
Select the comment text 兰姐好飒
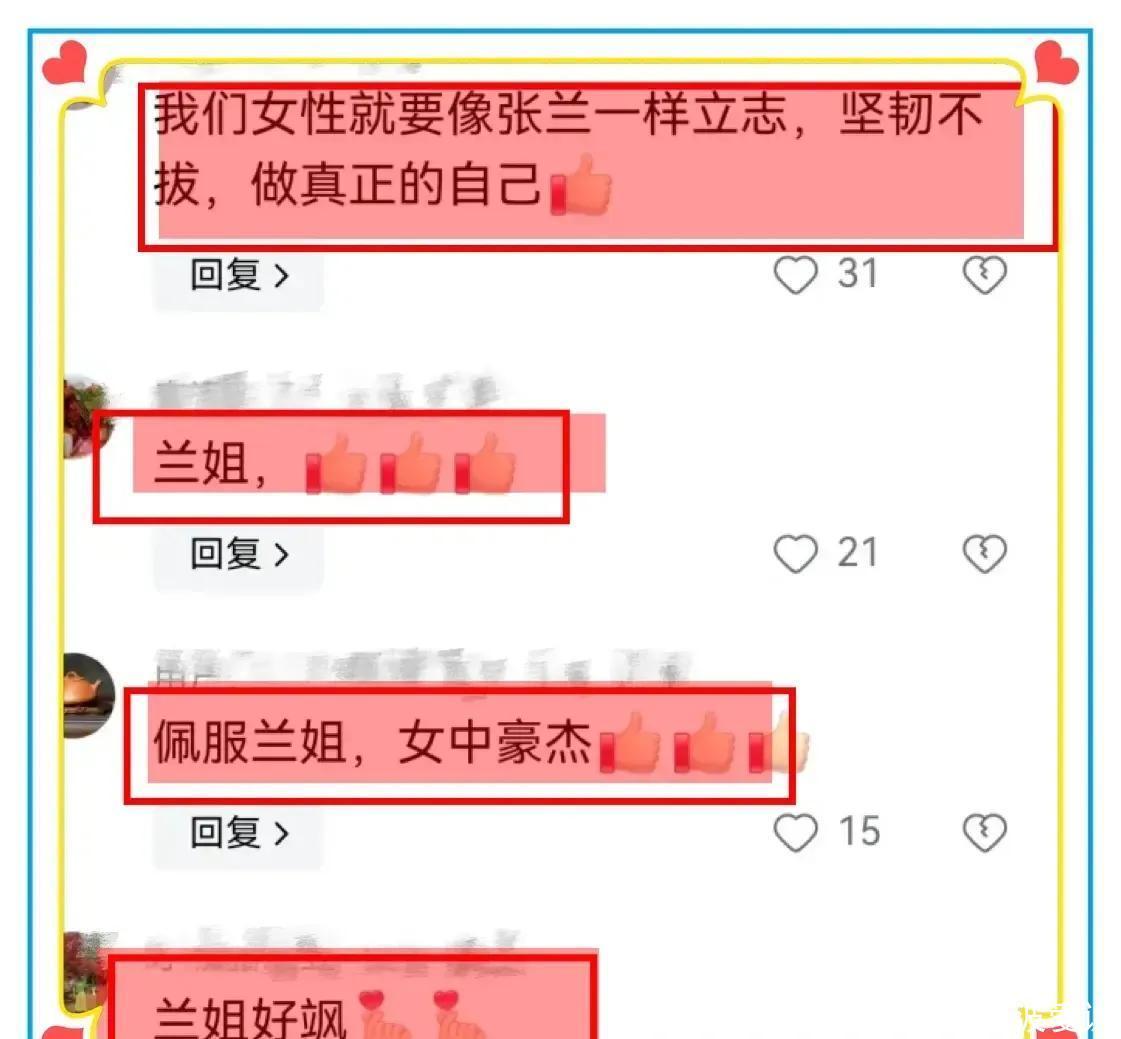pyautogui.click(x=251, y=1017)
